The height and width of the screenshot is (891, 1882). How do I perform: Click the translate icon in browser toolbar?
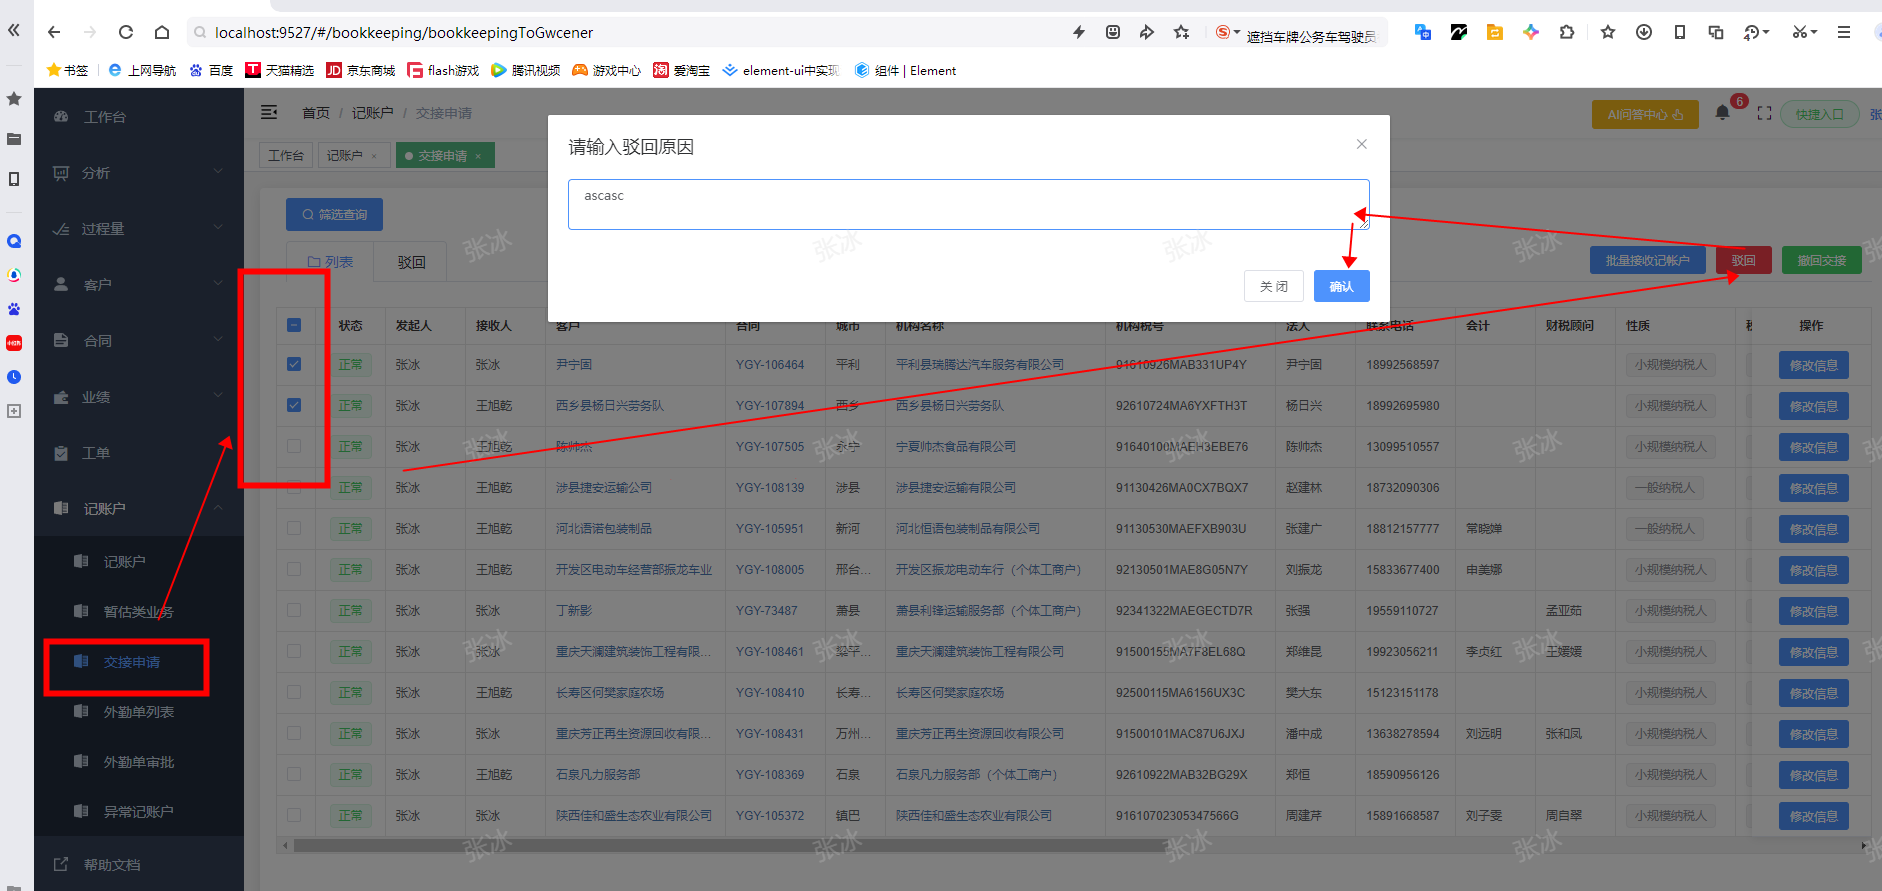coord(1423,32)
